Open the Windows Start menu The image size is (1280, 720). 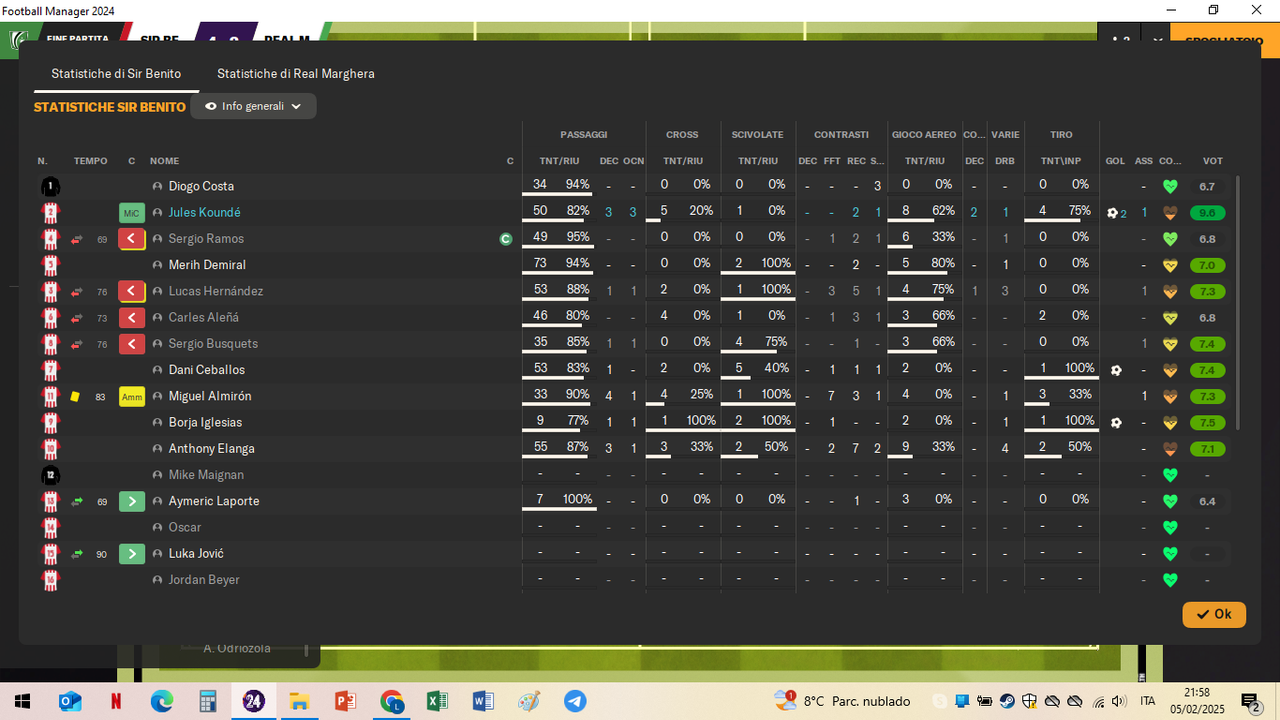[x=22, y=701]
